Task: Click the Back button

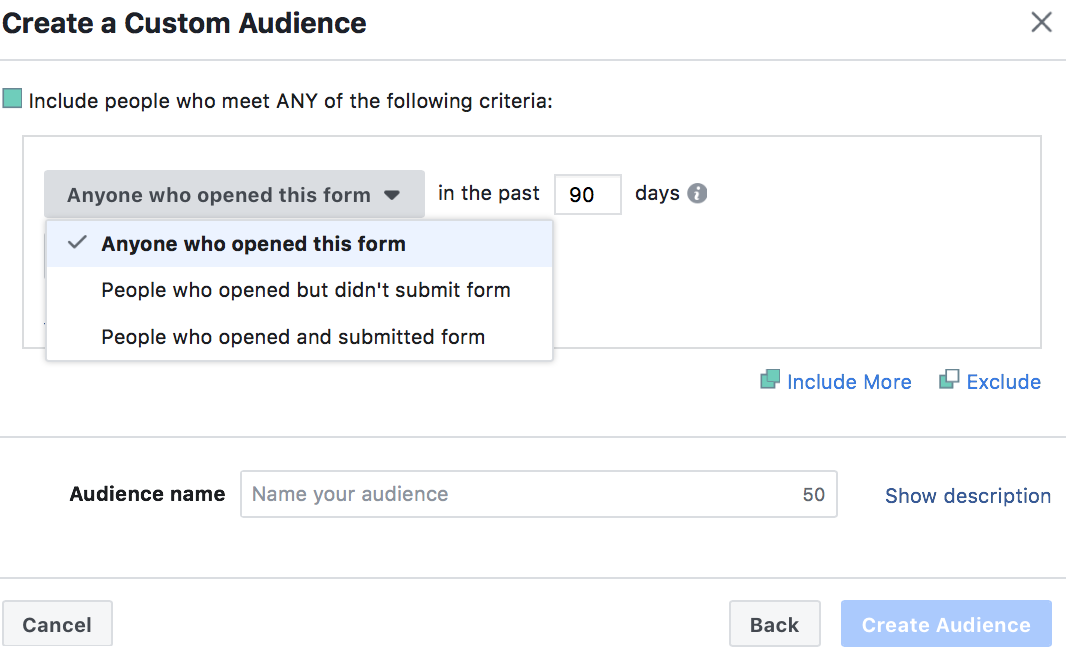Action: [774, 623]
